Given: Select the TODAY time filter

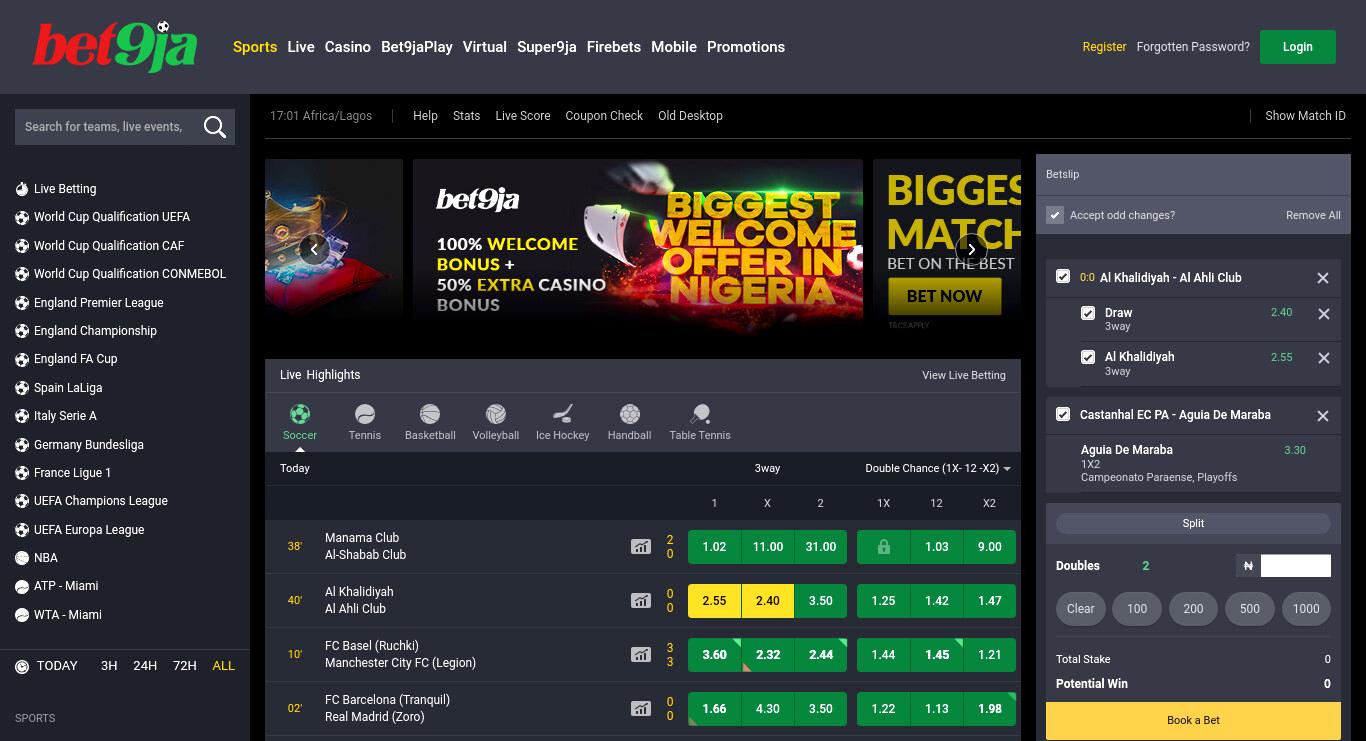Looking at the screenshot, I should 57,666.
